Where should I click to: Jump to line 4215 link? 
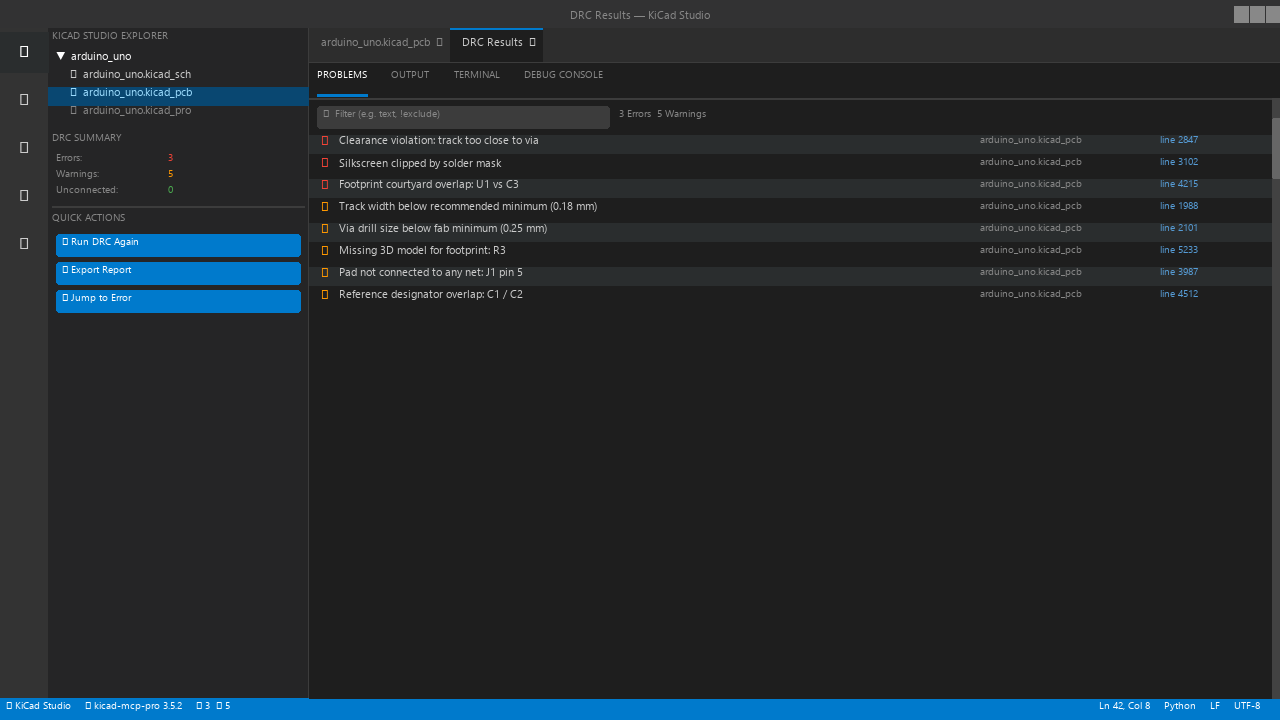(1179, 184)
